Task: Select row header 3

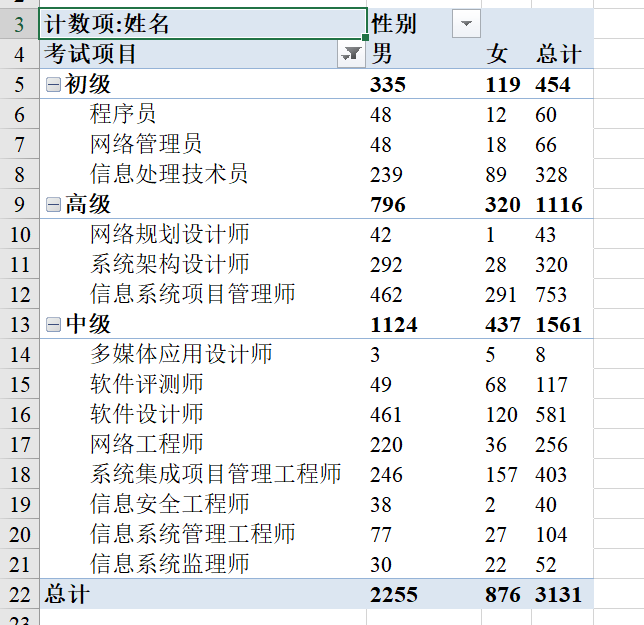Action: pos(19,23)
